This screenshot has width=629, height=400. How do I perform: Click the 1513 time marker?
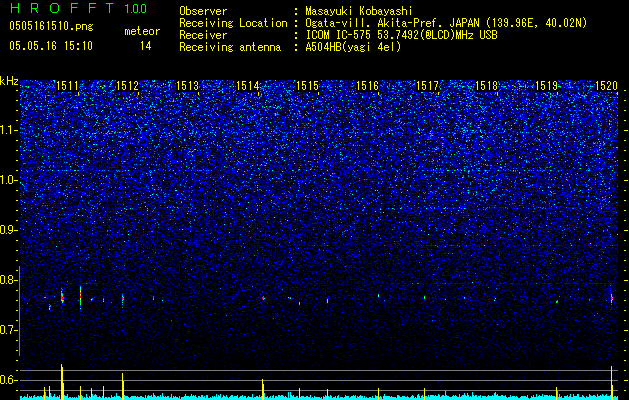tap(188, 85)
